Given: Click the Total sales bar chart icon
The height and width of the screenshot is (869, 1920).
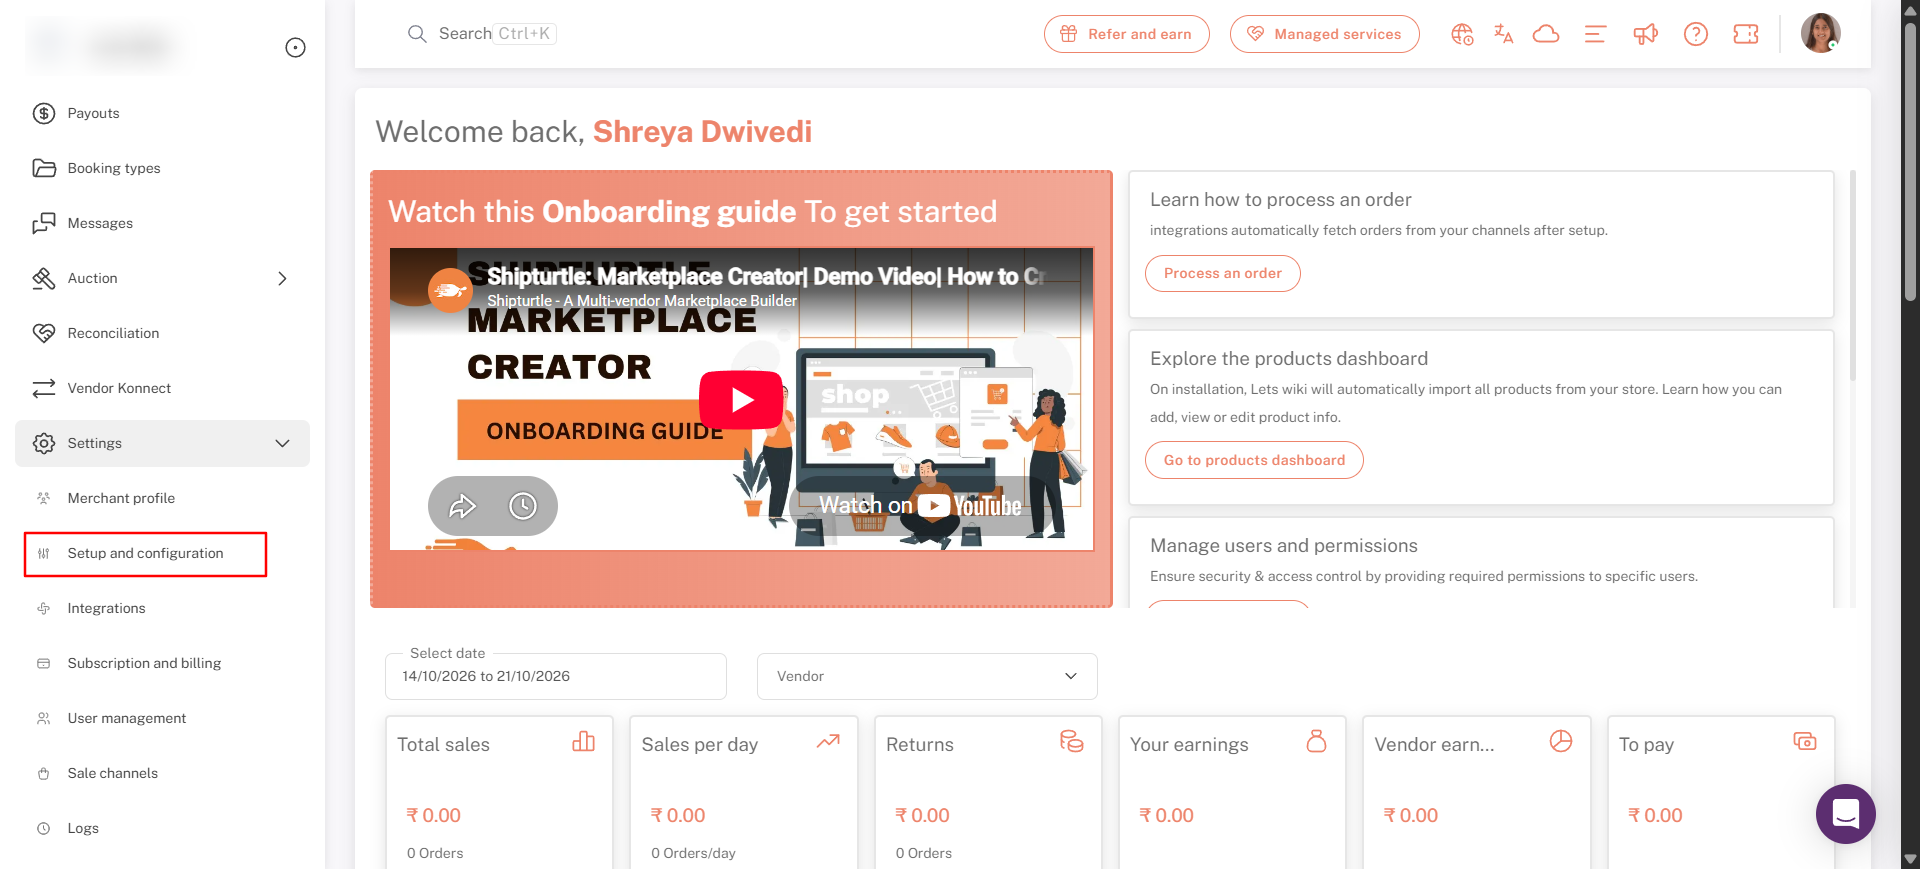Looking at the screenshot, I should pyautogui.click(x=584, y=741).
